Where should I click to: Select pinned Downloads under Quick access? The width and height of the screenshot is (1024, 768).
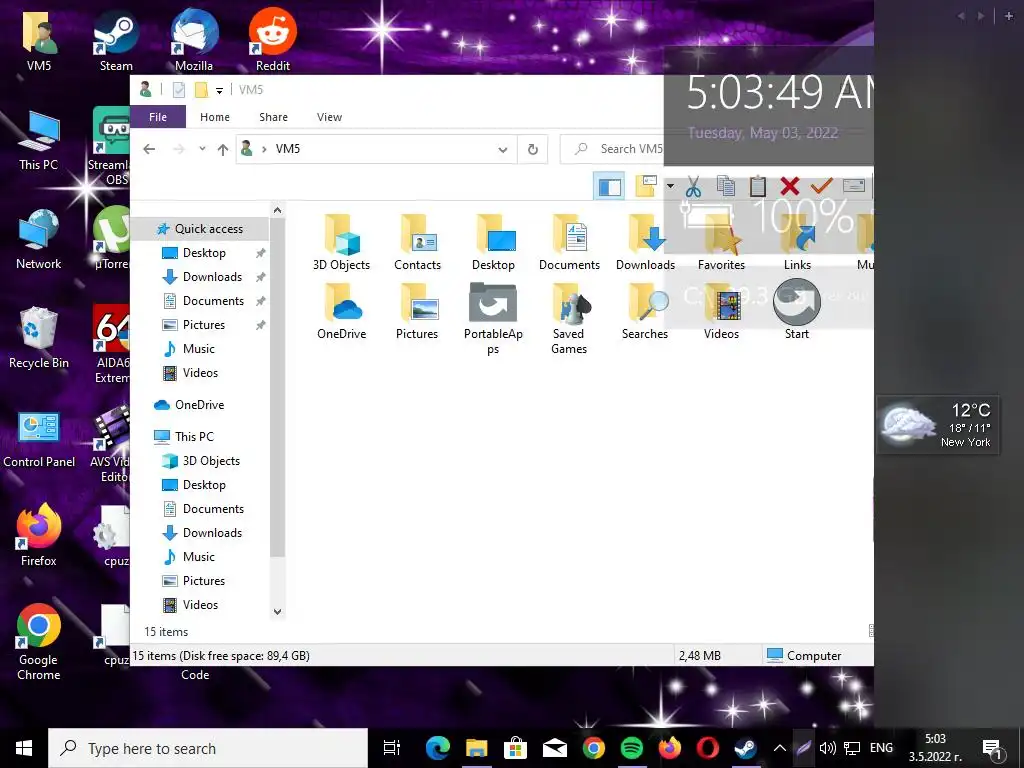tap(212, 277)
